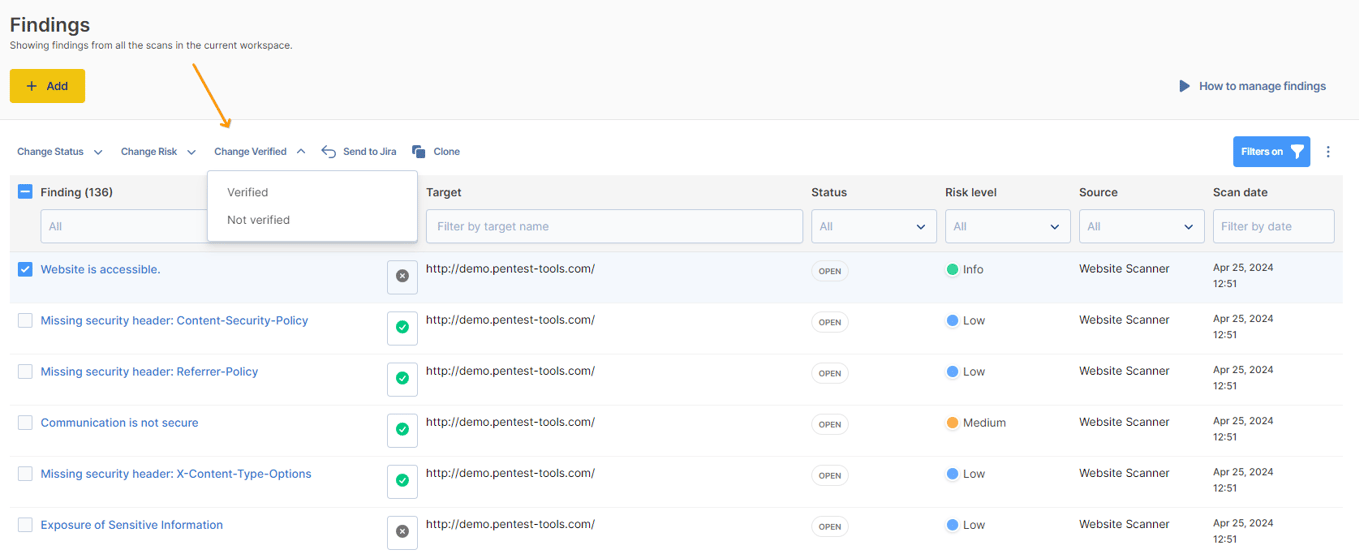Click the Clone icon in toolbar
The height and width of the screenshot is (554, 1368).
[x=419, y=152]
